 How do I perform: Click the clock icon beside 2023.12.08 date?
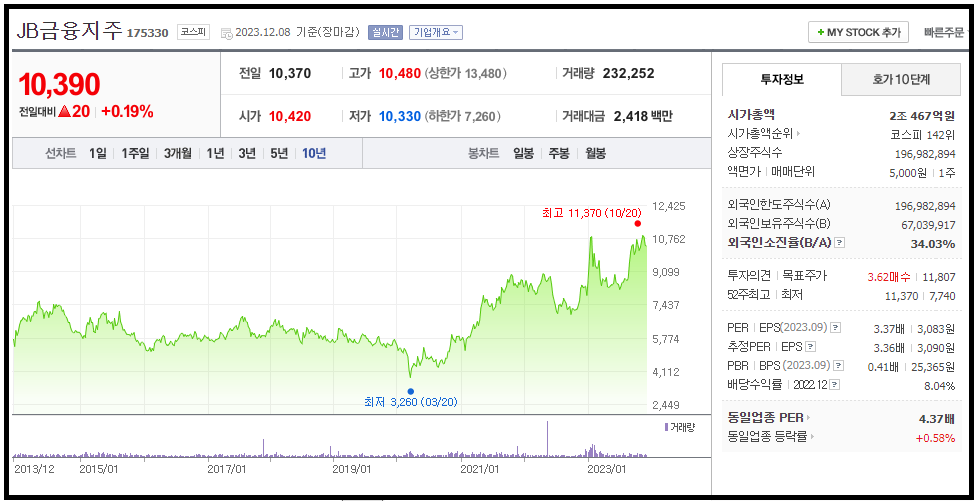(226, 32)
